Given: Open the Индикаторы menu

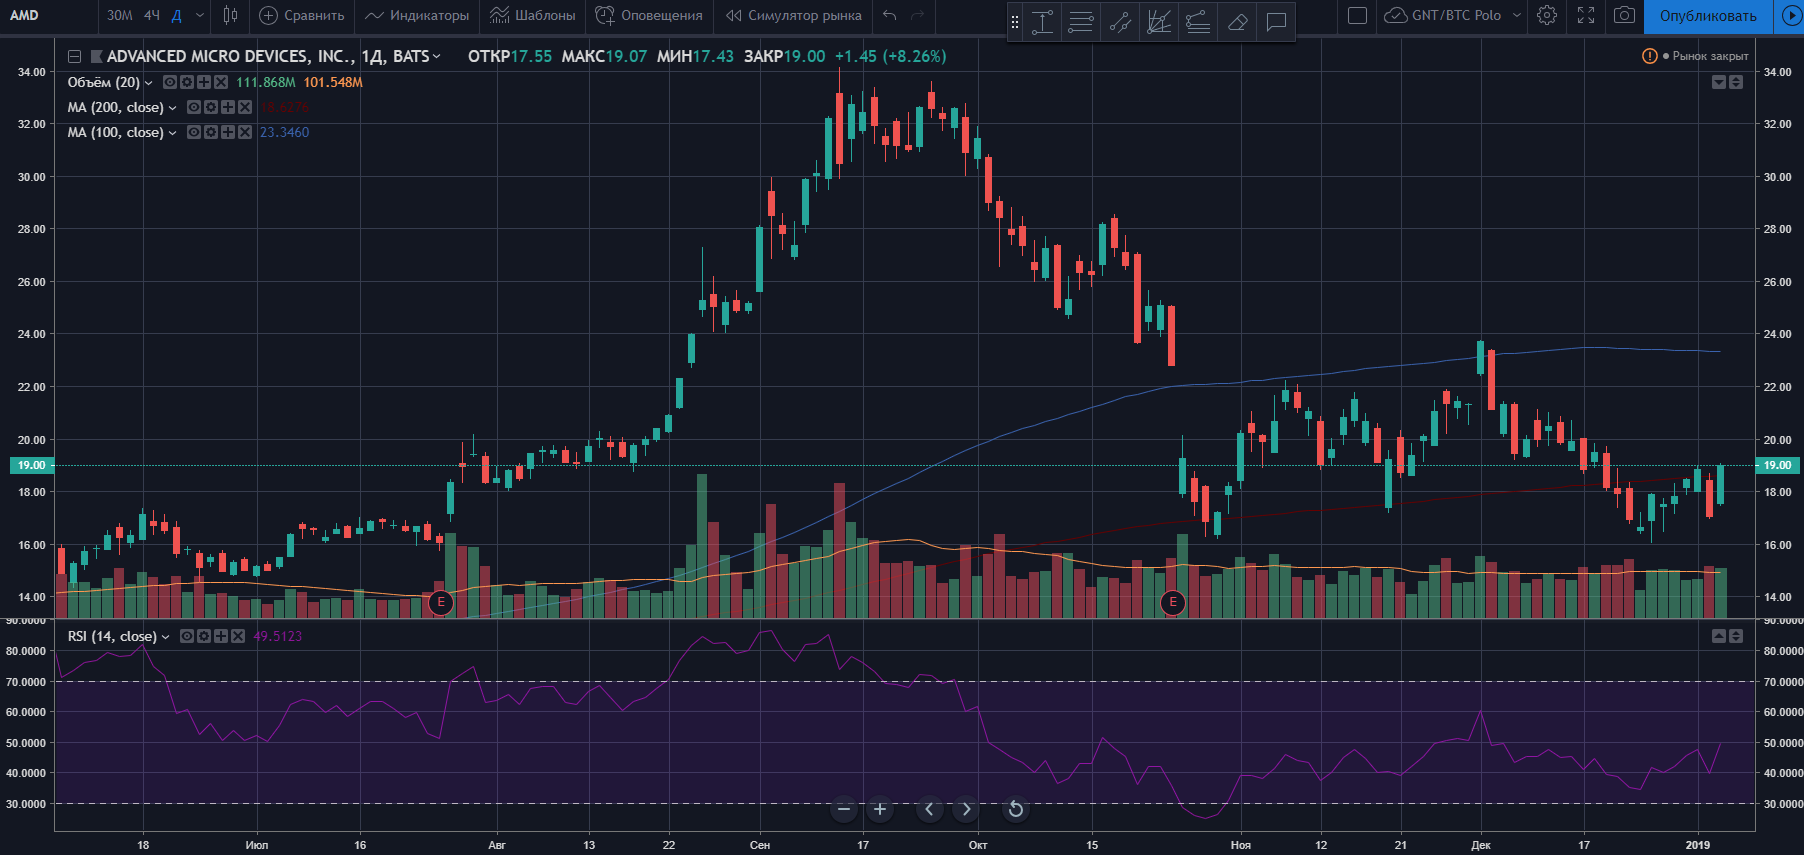Looking at the screenshot, I should tap(417, 15).
